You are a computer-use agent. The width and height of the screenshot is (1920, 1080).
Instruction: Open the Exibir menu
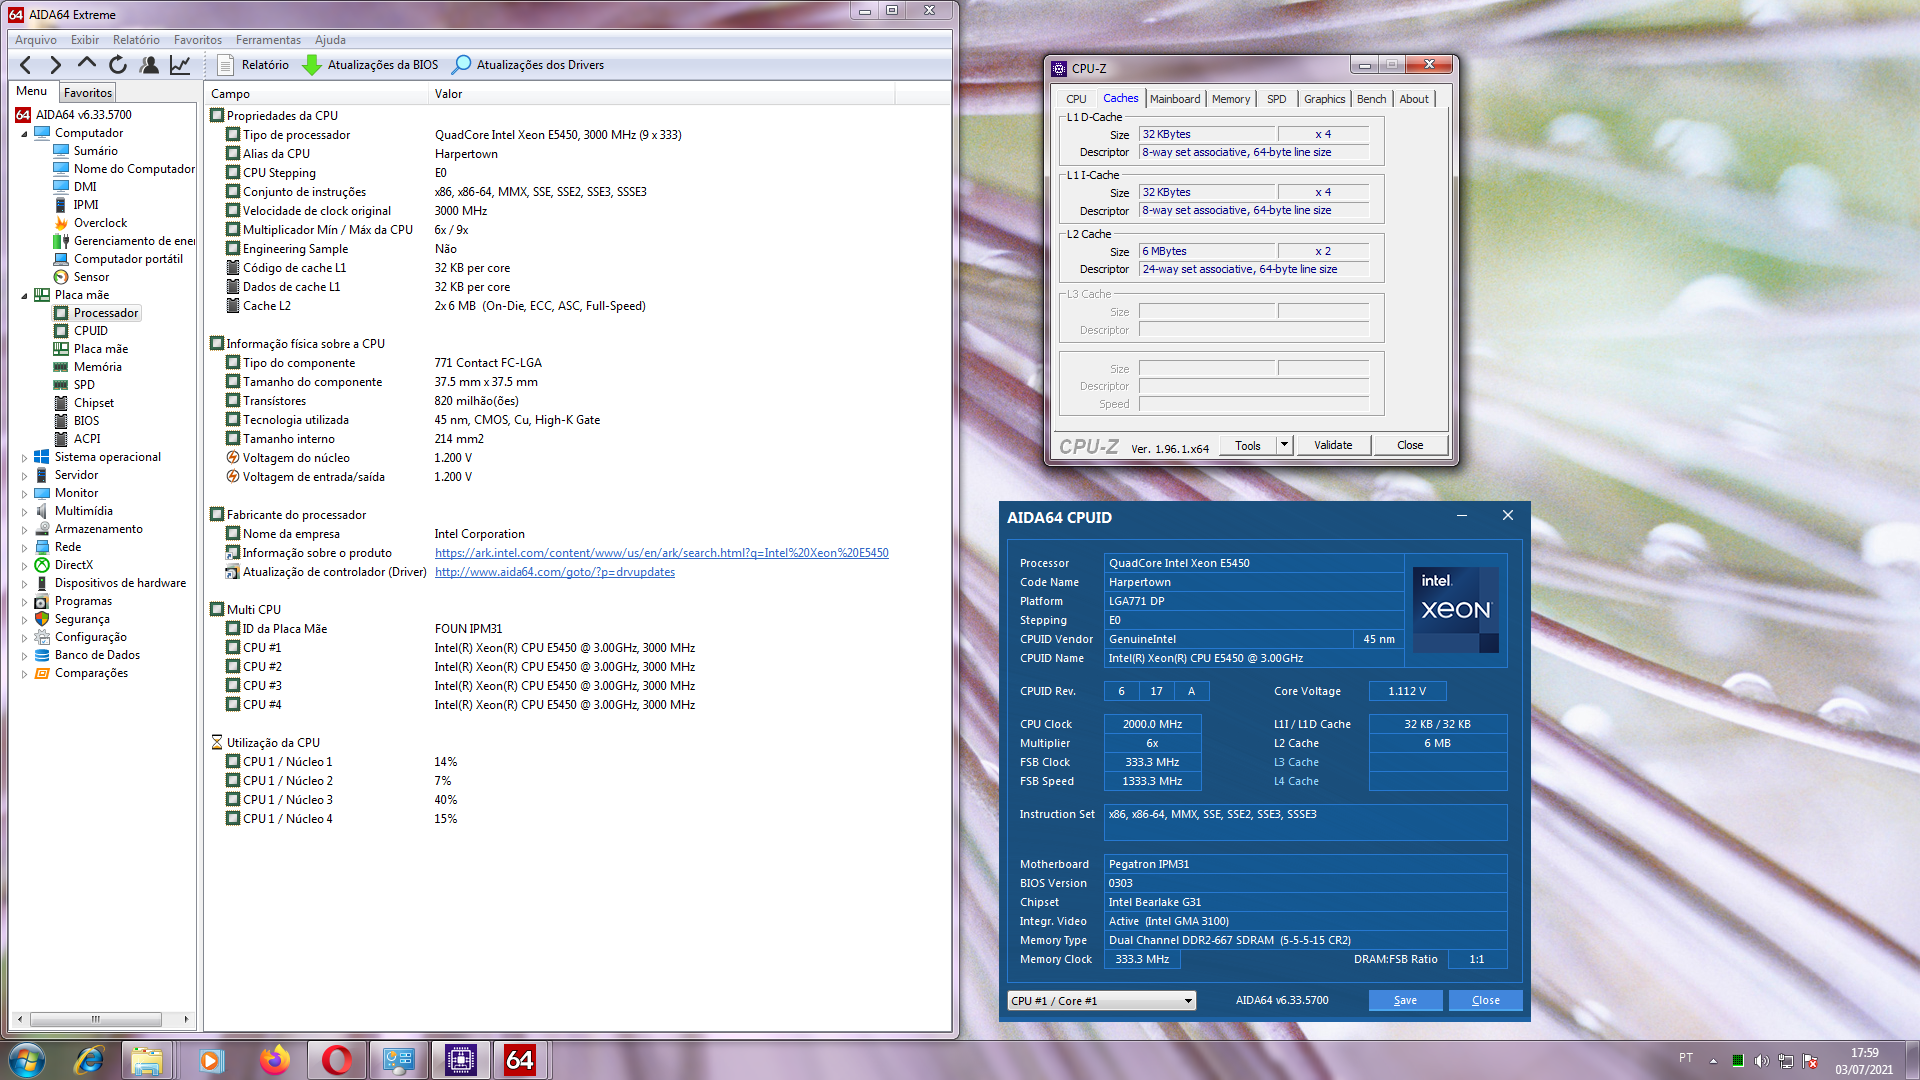85,40
